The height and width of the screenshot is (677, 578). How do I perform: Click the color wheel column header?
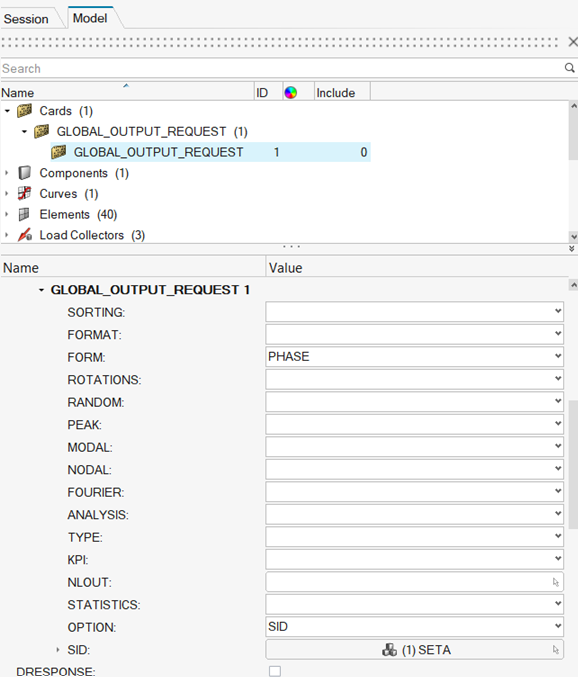[291, 92]
